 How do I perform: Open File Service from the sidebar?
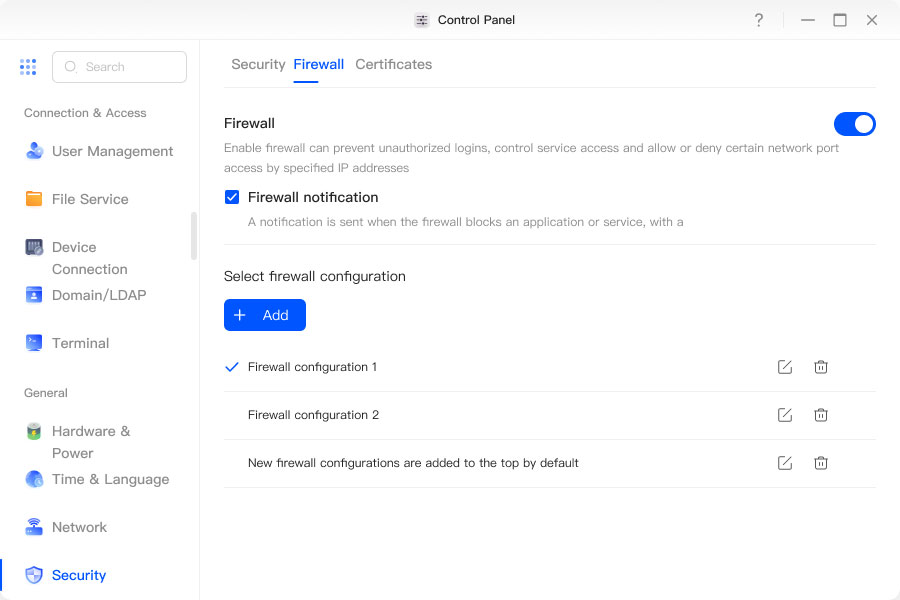click(x=33, y=199)
